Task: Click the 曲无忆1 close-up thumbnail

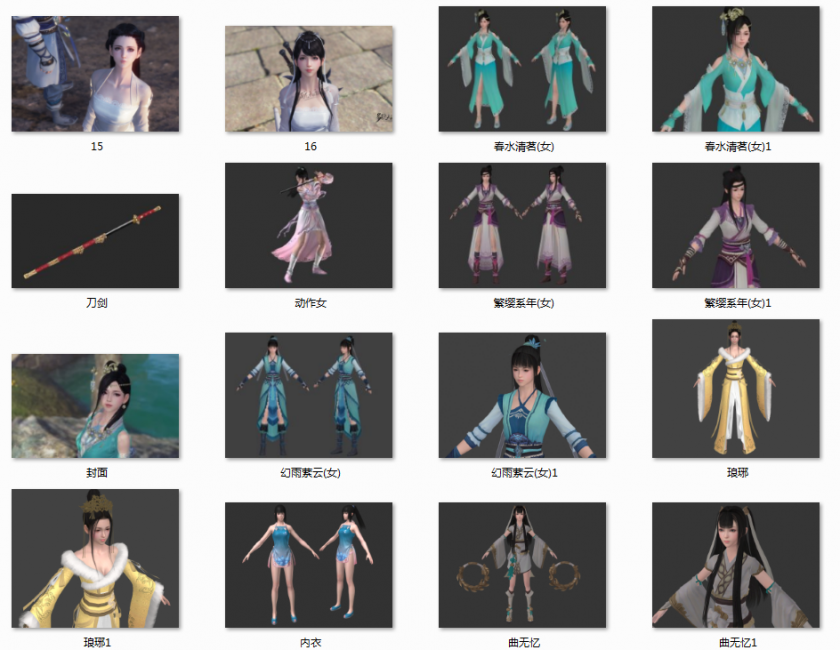Action: [736, 565]
